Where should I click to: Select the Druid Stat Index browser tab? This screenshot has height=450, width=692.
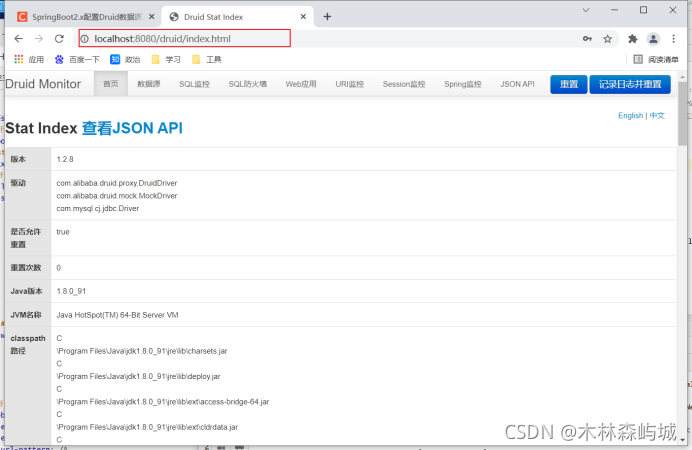pyautogui.click(x=237, y=17)
